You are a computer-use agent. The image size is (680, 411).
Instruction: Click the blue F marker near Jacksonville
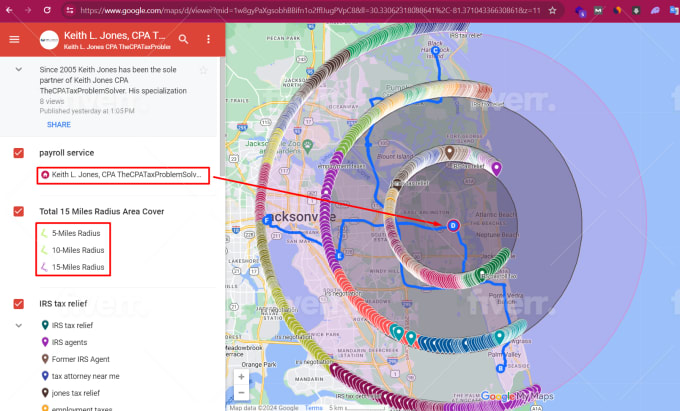click(267, 220)
